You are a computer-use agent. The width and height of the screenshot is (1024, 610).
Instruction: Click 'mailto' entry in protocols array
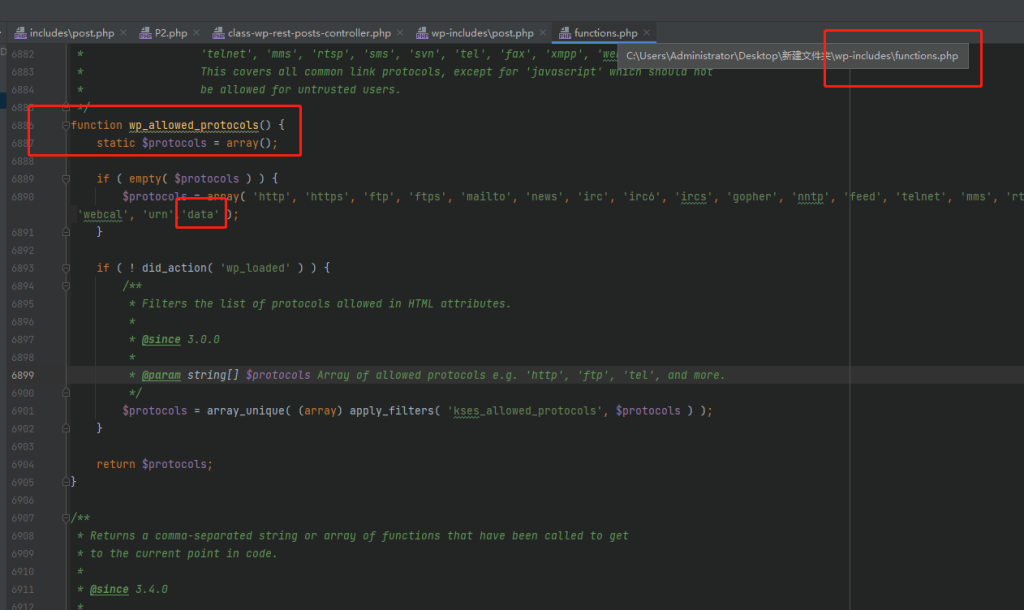pos(486,197)
